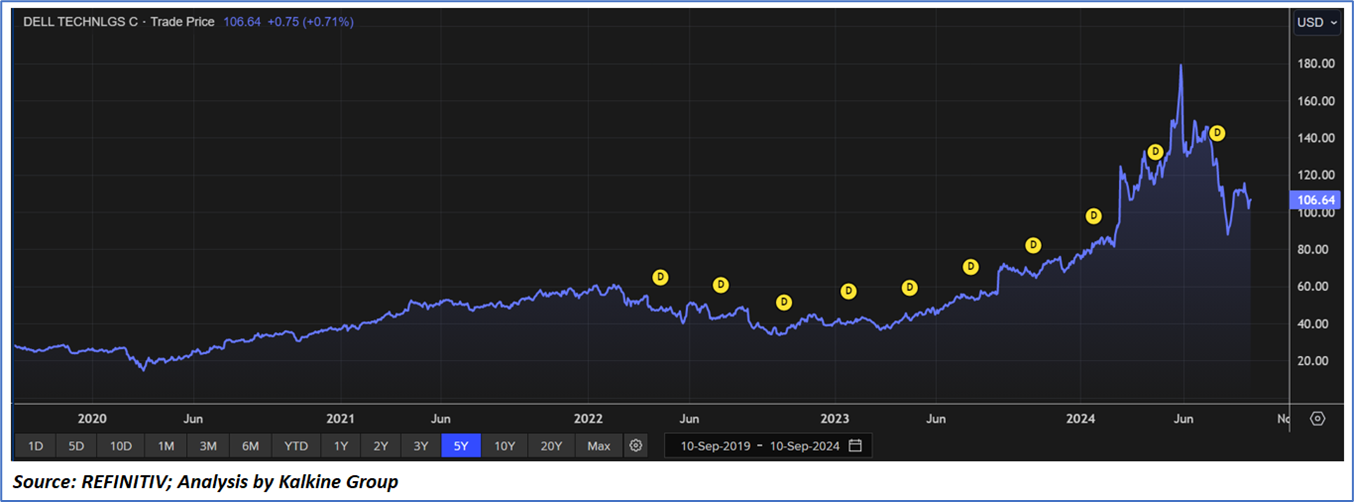Switch chart to 1M range
This screenshot has width=1354, height=502.
pyautogui.click(x=166, y=445)
